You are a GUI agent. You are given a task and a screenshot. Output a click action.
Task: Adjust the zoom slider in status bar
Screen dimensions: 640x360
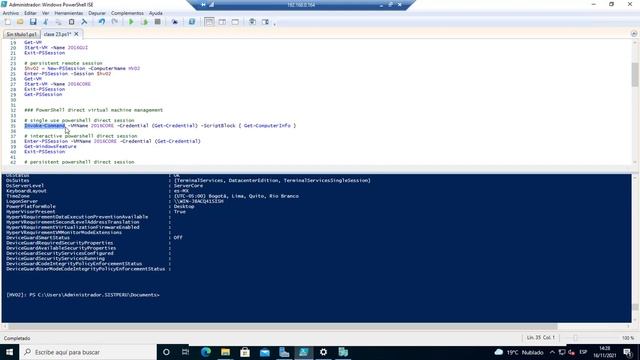click(x=575, y=338)
